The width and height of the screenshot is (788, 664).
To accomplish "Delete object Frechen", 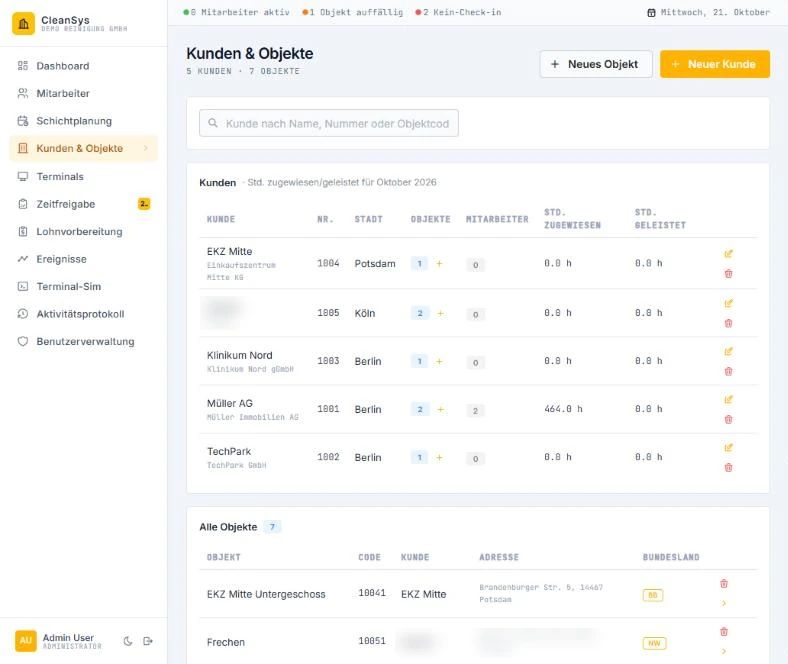I will pos(724,632).
